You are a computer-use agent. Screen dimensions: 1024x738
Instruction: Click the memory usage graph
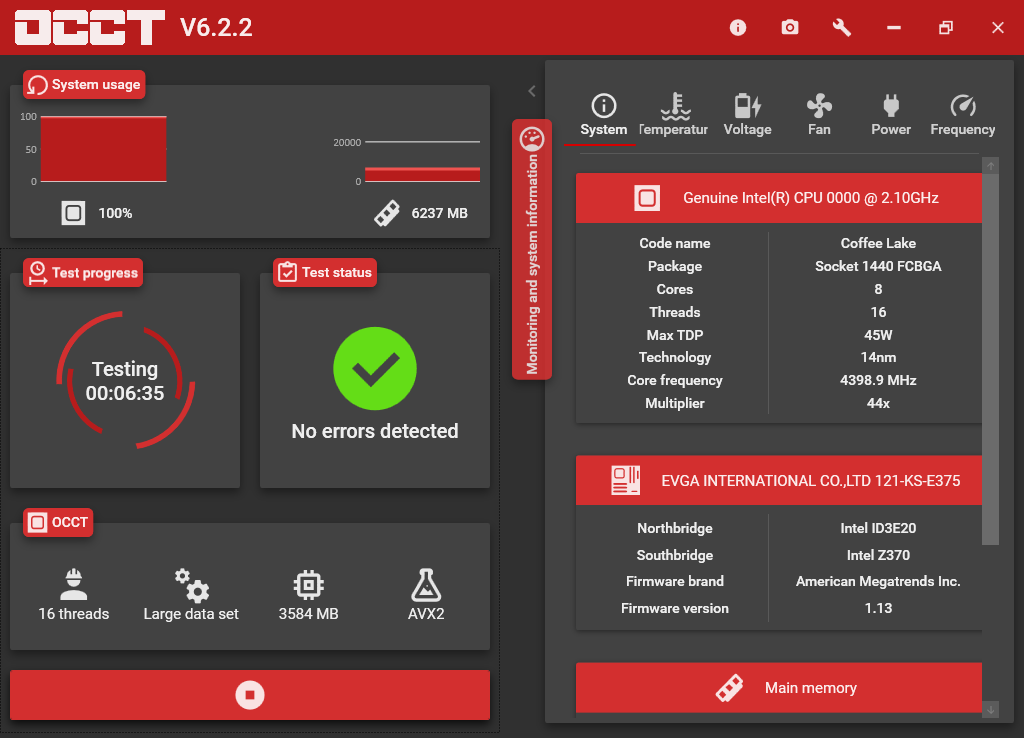pos(423,161)
